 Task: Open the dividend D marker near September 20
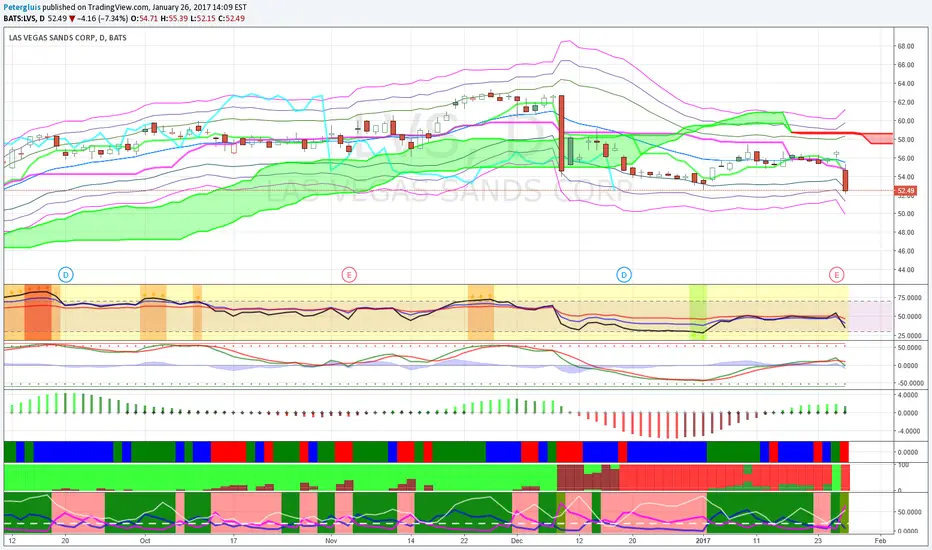[66, 275]
